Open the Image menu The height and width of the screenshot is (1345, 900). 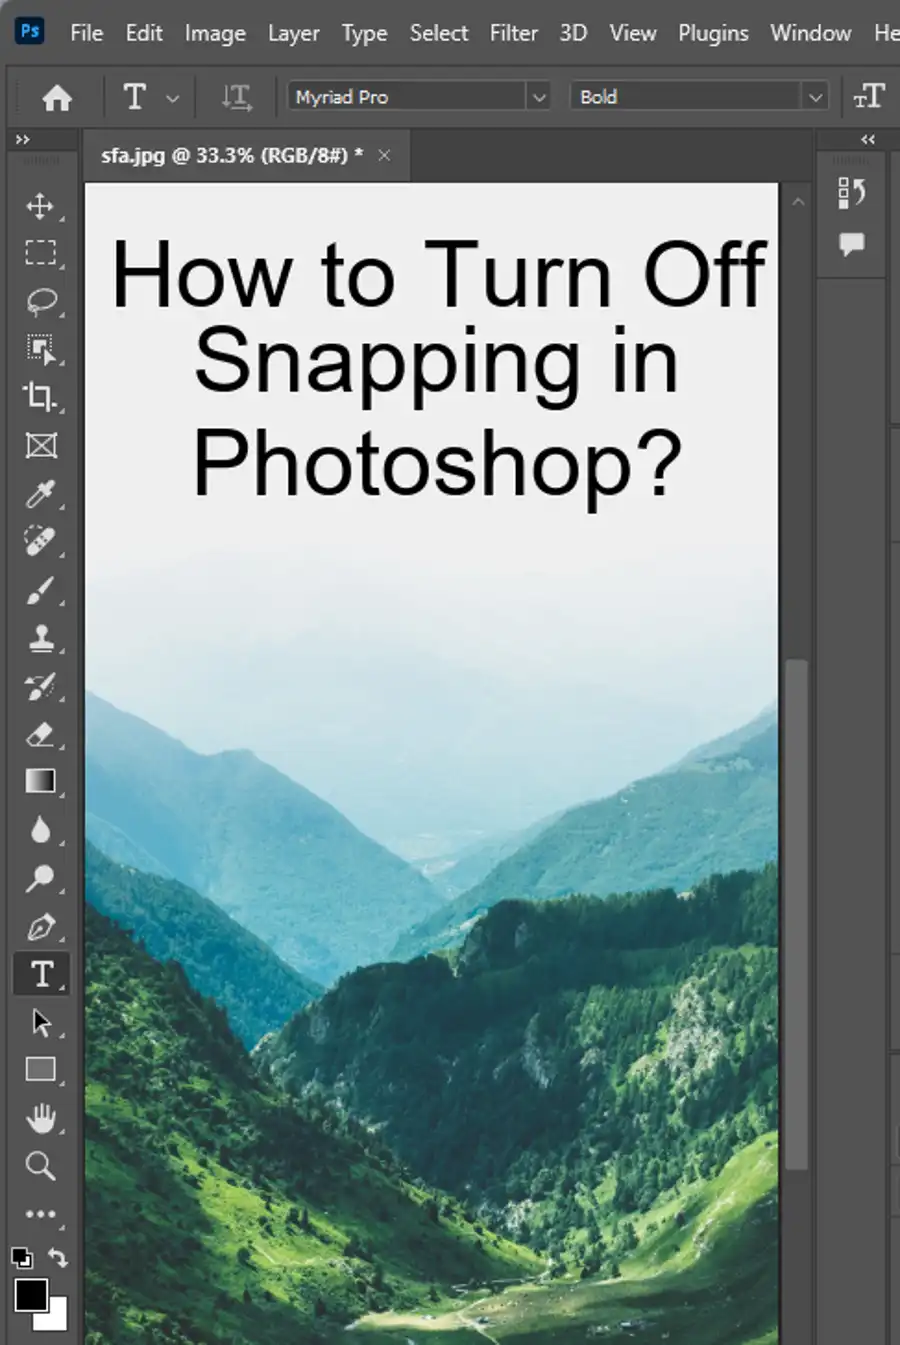pos(215,33)
